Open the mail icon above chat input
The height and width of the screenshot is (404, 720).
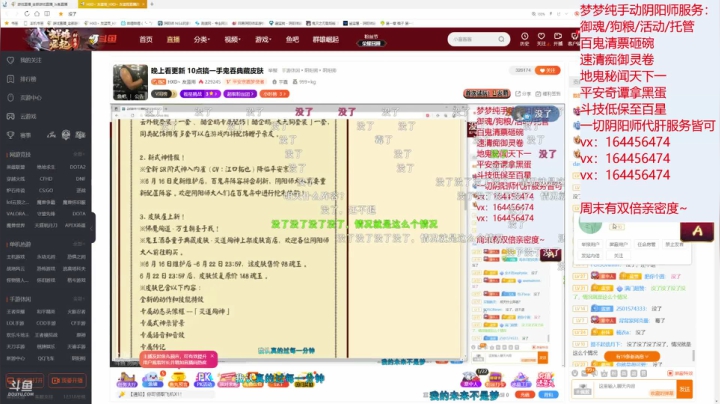[x=584, y=373]
